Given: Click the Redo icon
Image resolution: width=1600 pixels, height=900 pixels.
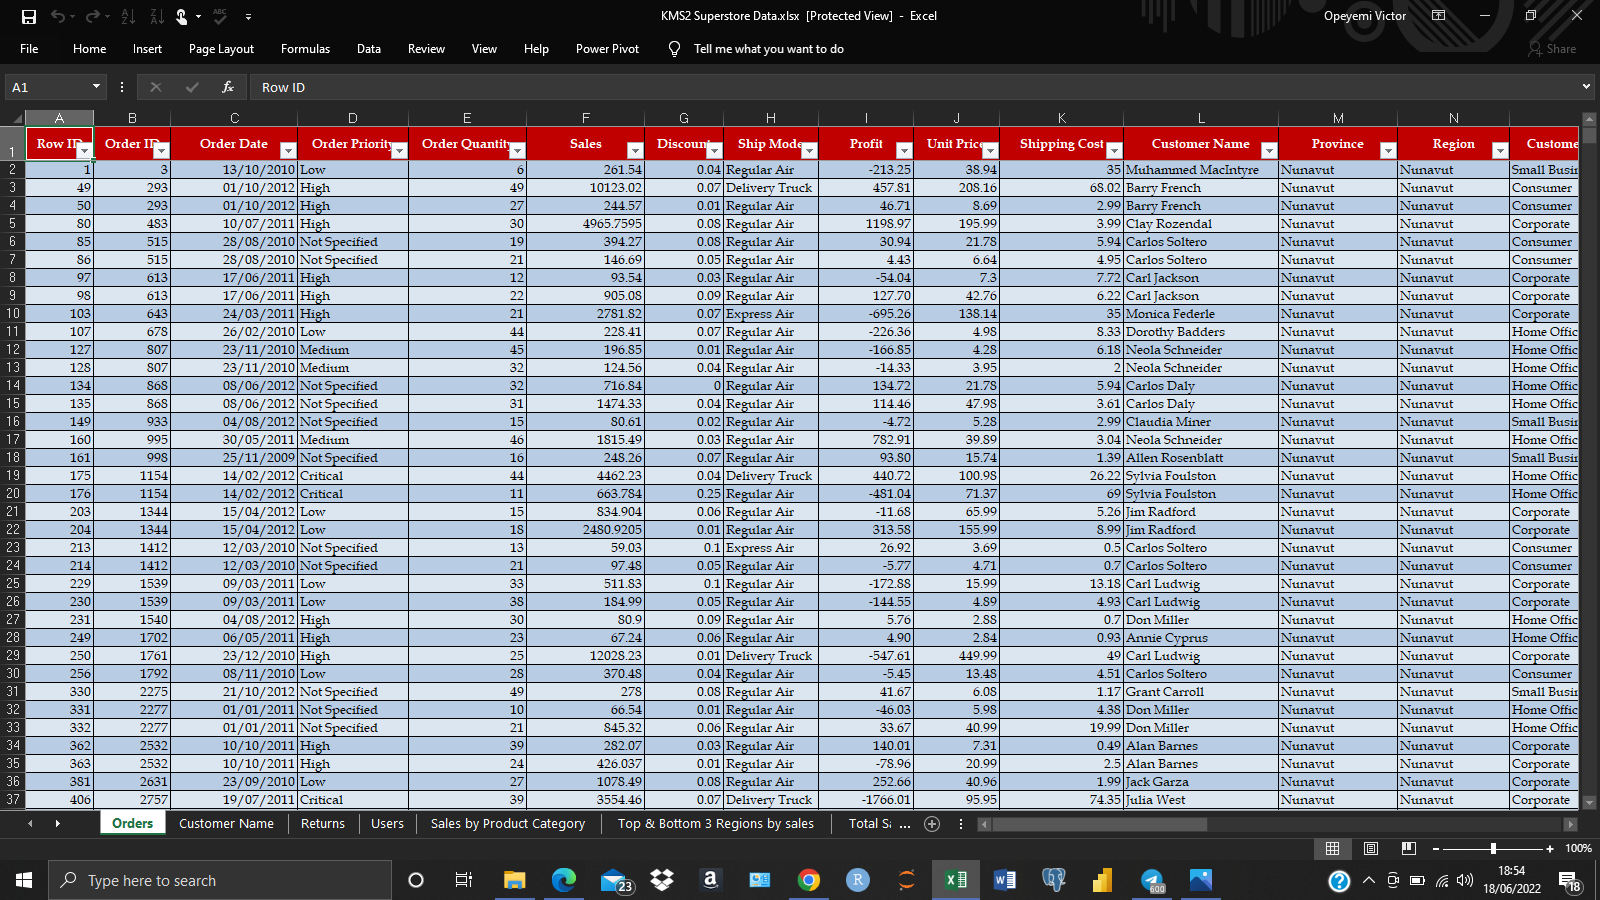Looking at the screenshot, I should point(92,15).
